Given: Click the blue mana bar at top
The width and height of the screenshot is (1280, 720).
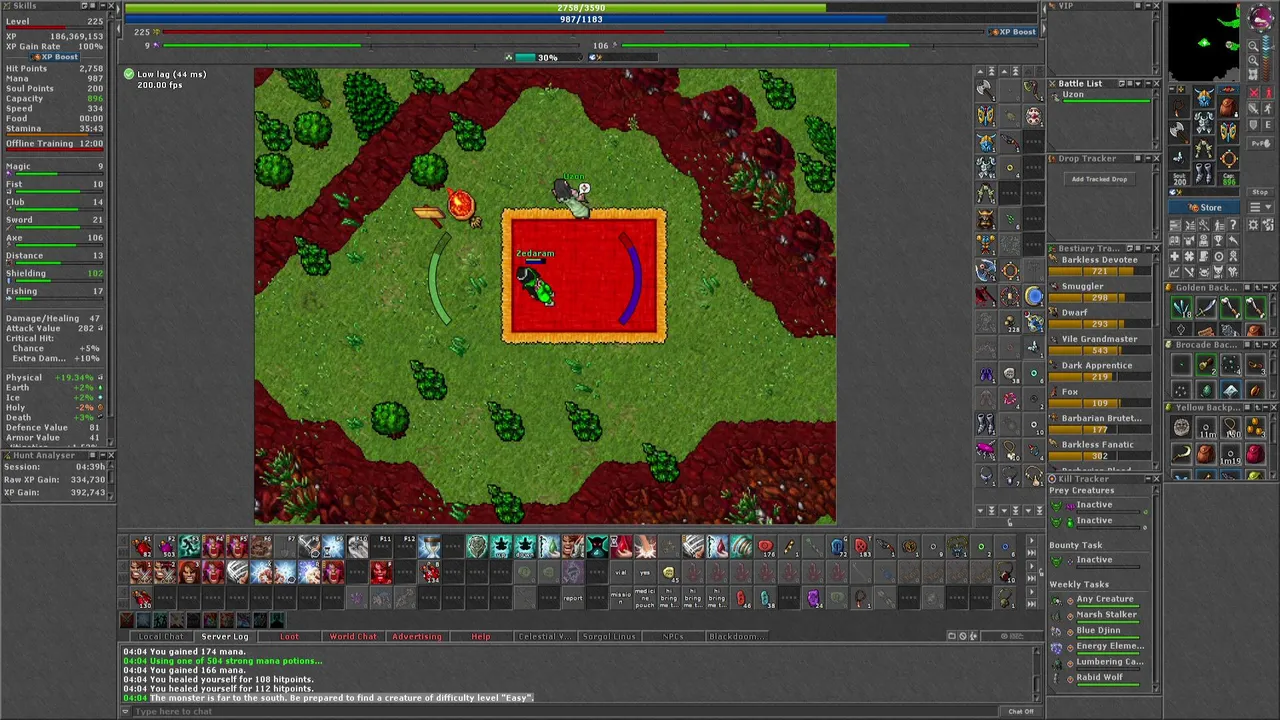Looking at the screenshot, I should (581, 19).
